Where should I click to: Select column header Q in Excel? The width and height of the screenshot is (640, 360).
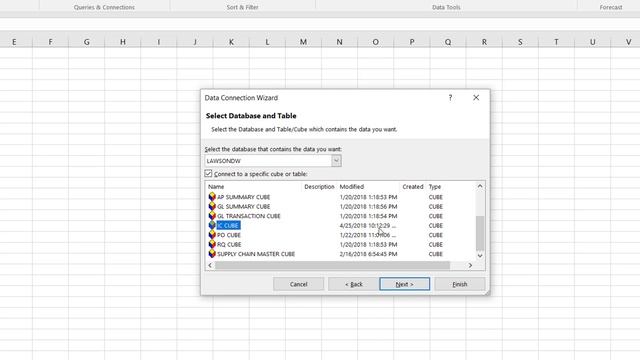[448, 42]
